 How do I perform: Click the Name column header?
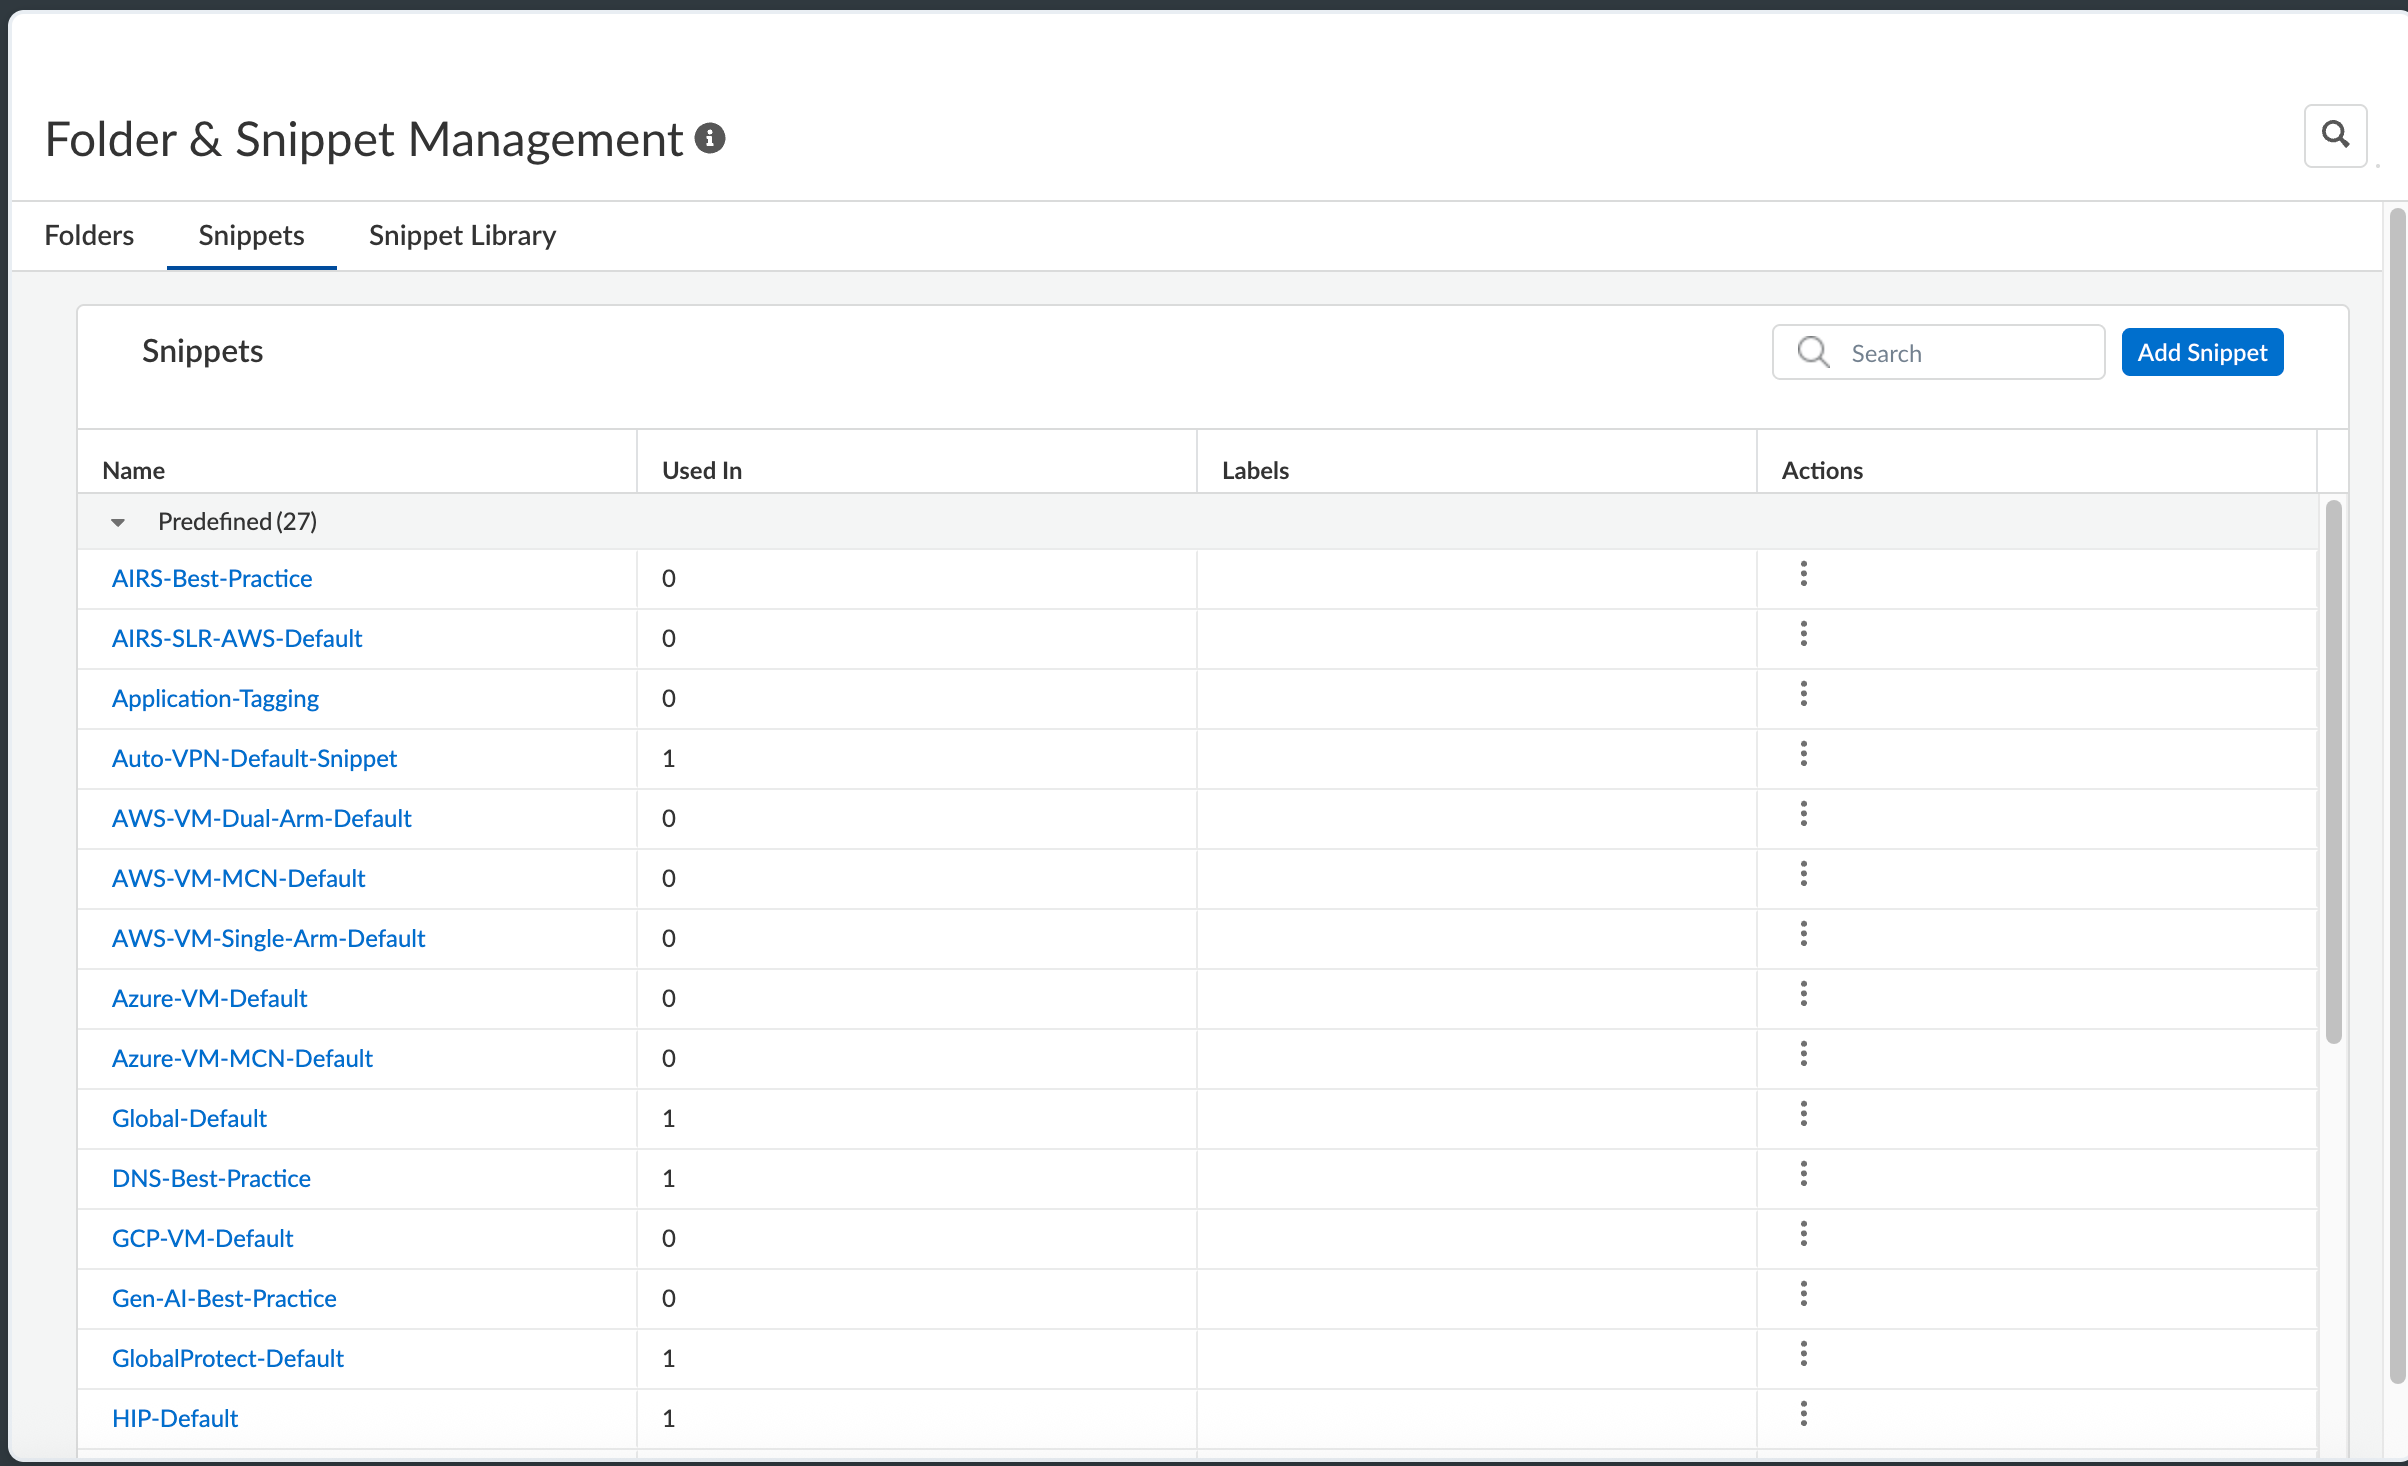coord(133,470)
